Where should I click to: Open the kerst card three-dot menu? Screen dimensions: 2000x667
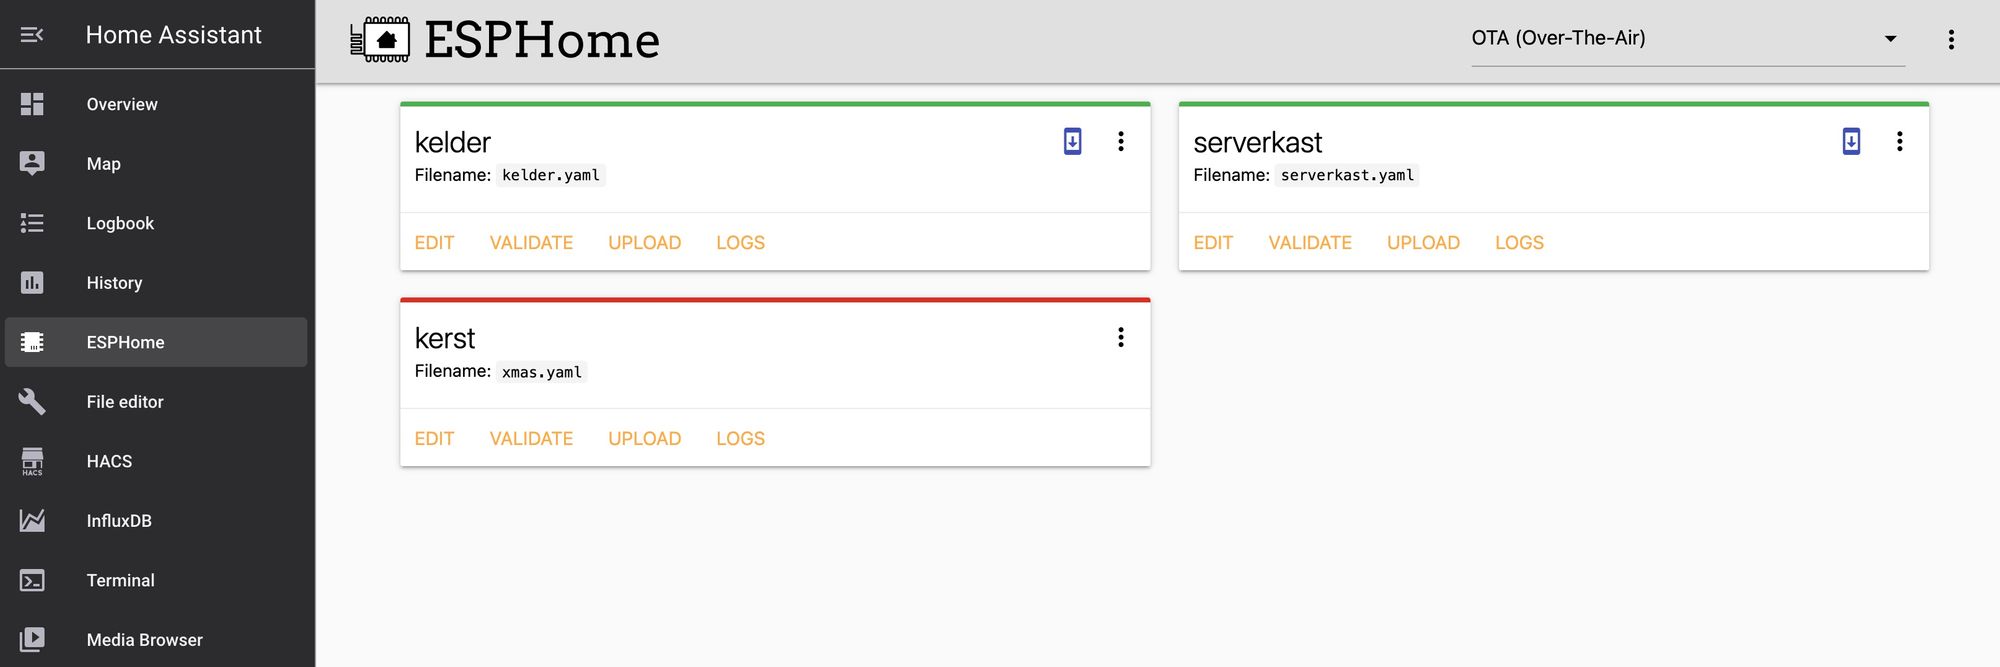[1121, 337]
